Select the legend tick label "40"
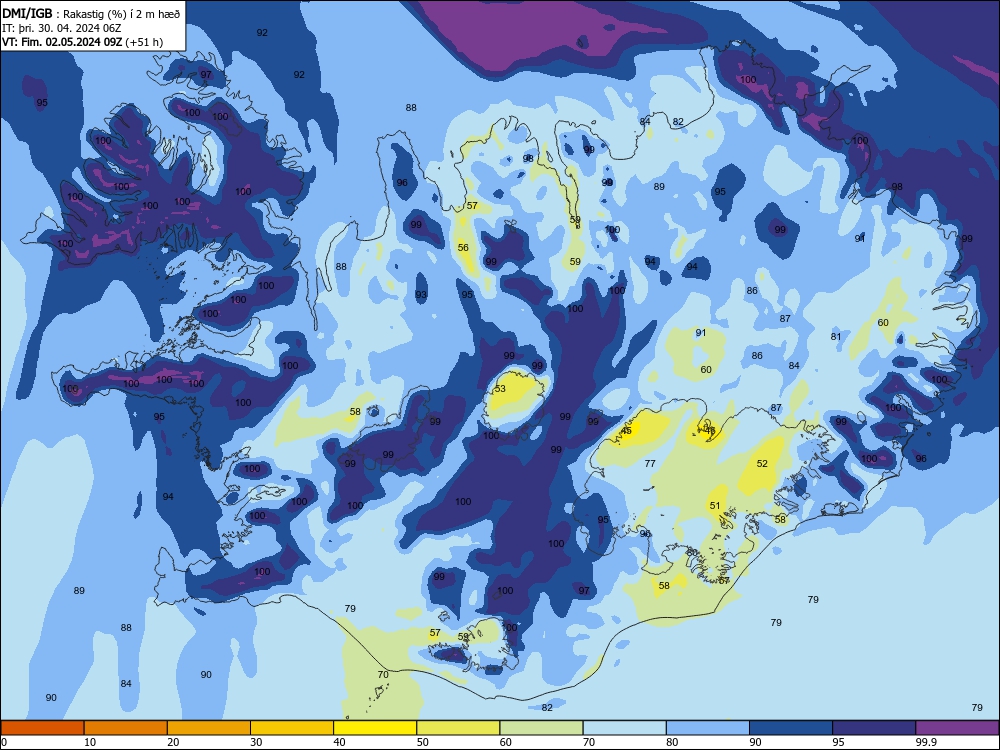 (x=339, y=742)
